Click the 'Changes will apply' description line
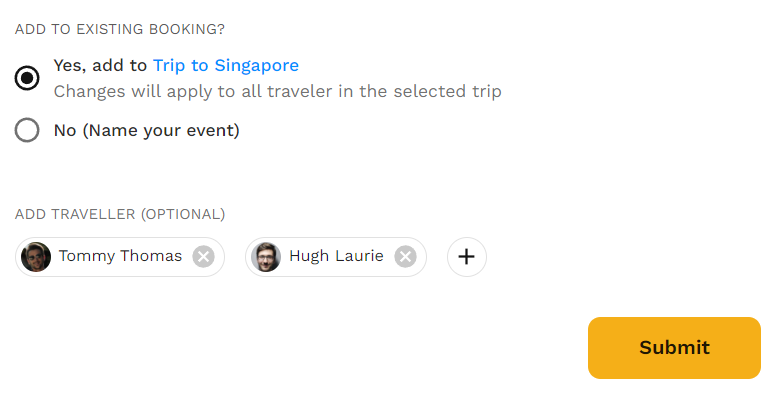This screenshot has height=396, width=777. click(x=278, y=92)
